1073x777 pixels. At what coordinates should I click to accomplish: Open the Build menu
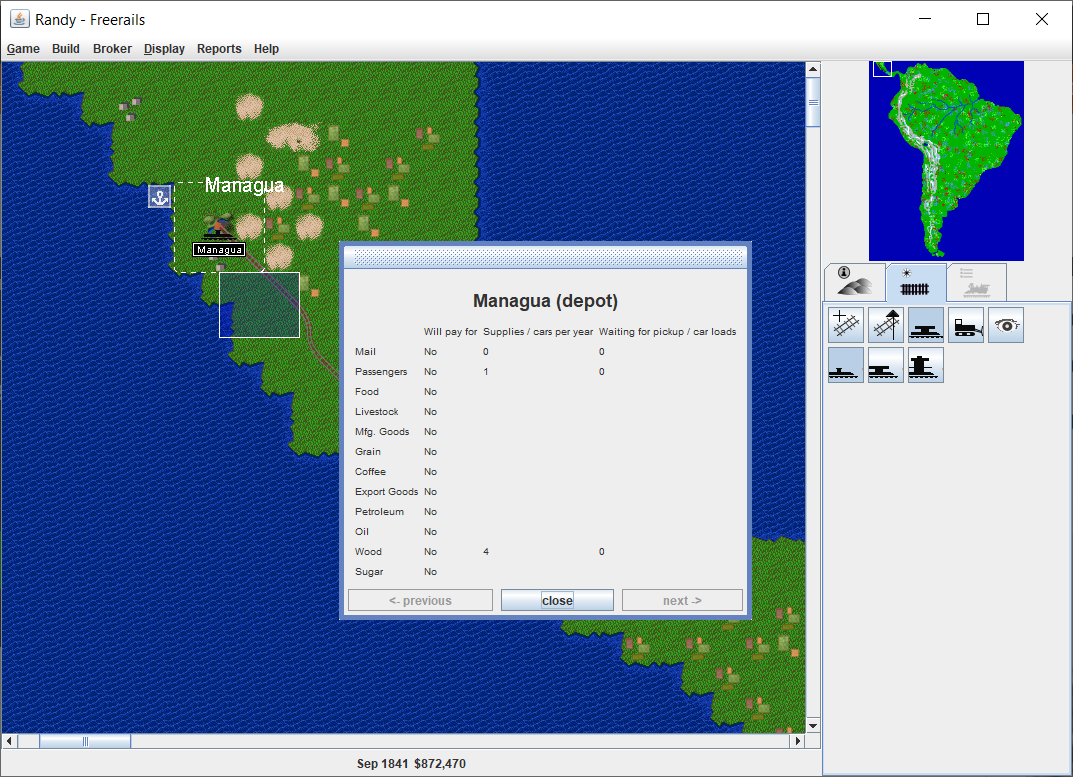pos(66,49)
